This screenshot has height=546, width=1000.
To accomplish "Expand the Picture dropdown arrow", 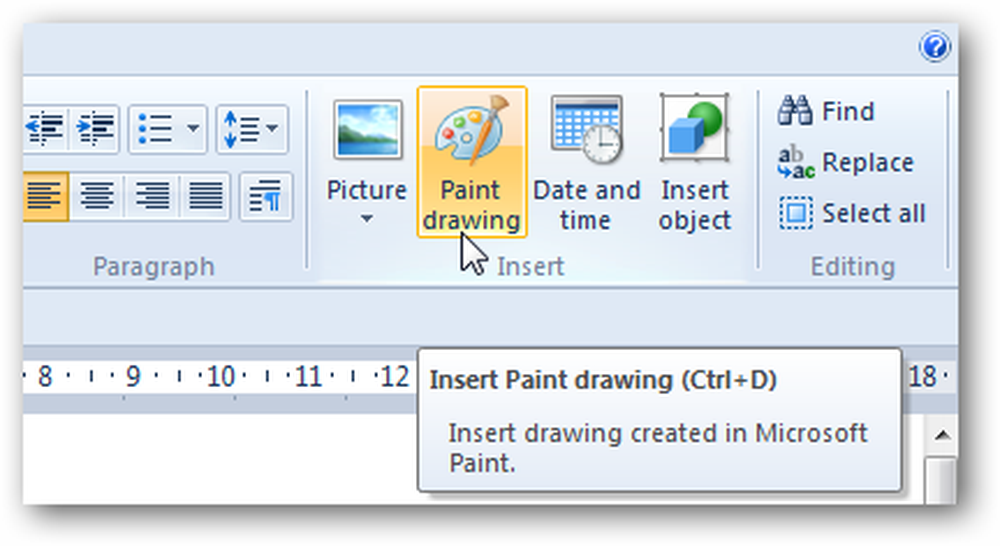I will tap(366, 219).
